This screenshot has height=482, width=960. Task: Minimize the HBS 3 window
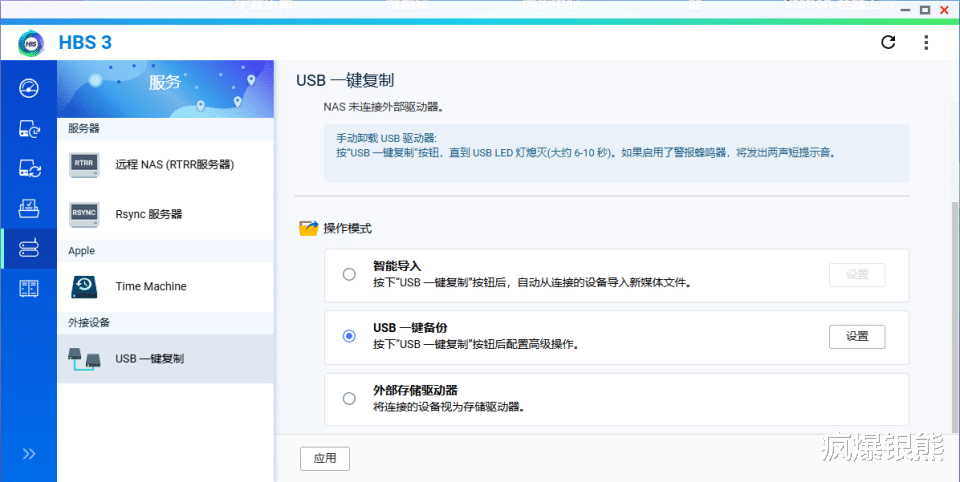pos(906,10)
